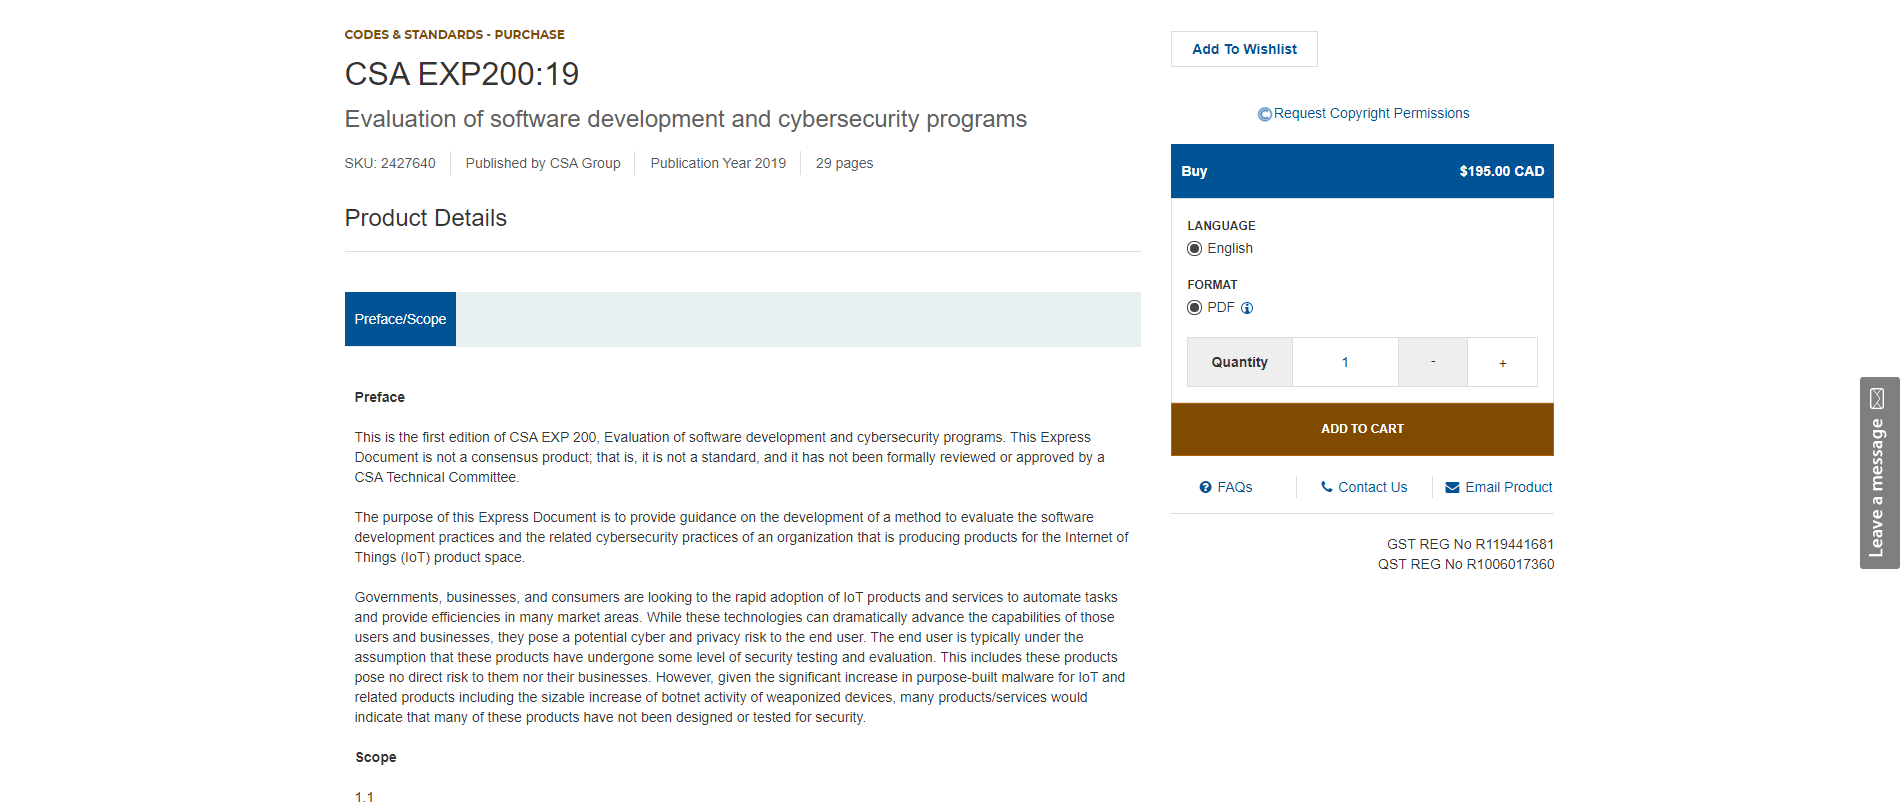Decrease quantity with the minus button
The height and width of the screenshot is (812, 1900).
coord(1432,362)
